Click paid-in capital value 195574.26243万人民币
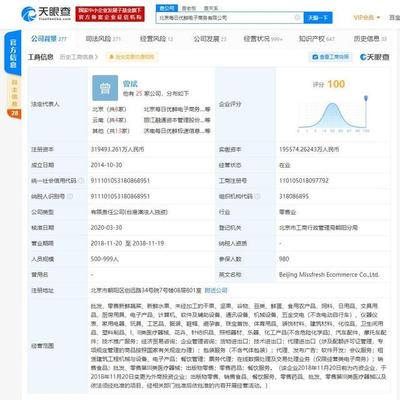The image size is (400, 400). [309, 149]
